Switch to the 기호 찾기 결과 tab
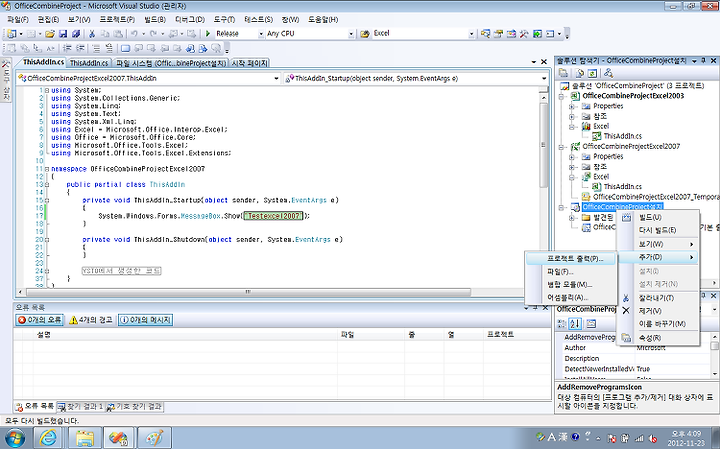The image size is (720, 449). [134, 407]
